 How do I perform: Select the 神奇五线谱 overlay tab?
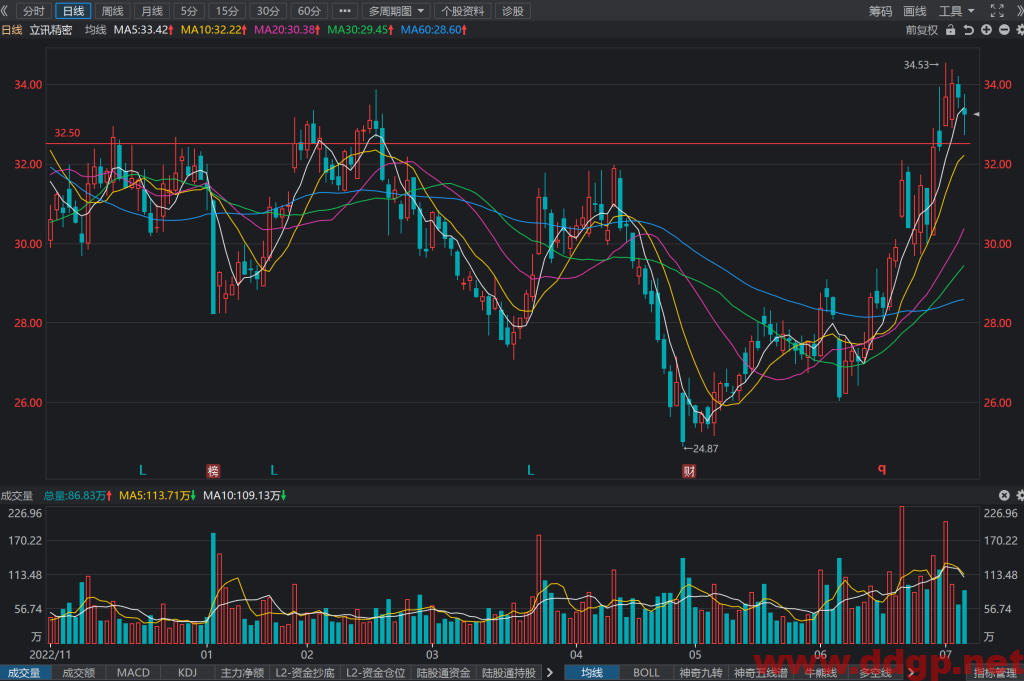[x=761, y=673]
